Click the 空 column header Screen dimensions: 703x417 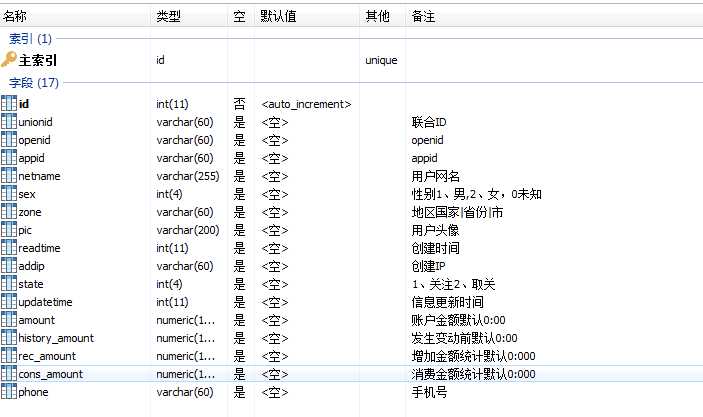pos(239,17)
